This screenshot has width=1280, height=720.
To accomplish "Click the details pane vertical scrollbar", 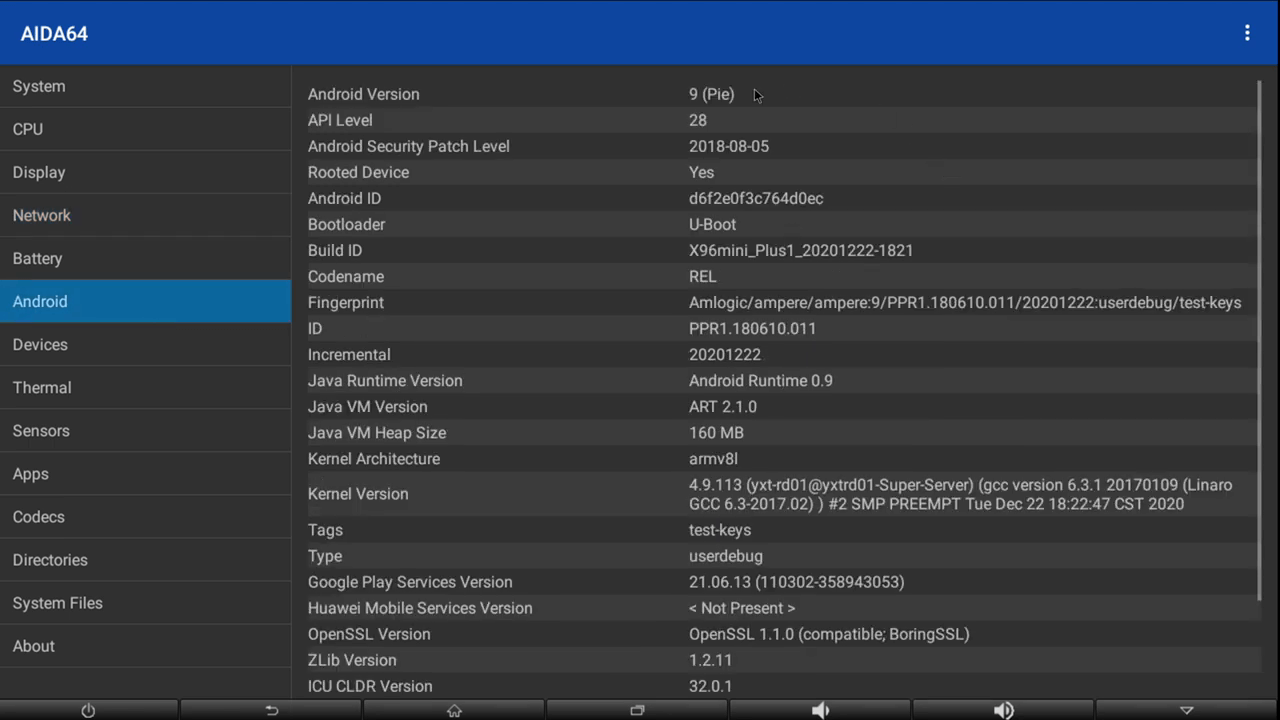I will [1258, 340].
